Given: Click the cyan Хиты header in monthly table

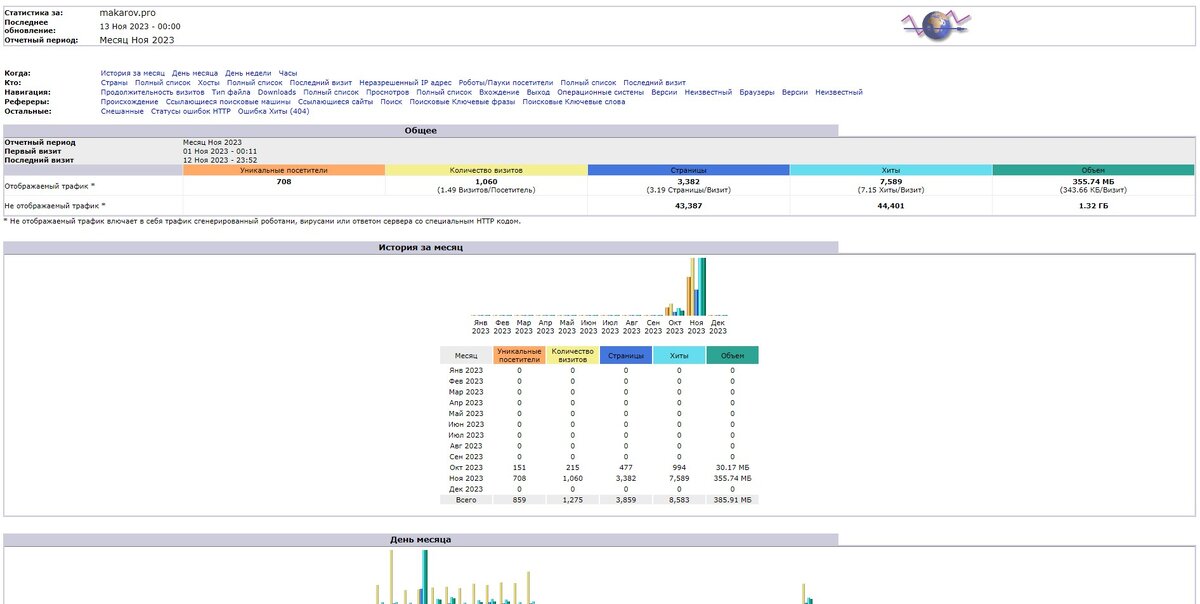Looking at the screenshot, I should tap(679, 355).
